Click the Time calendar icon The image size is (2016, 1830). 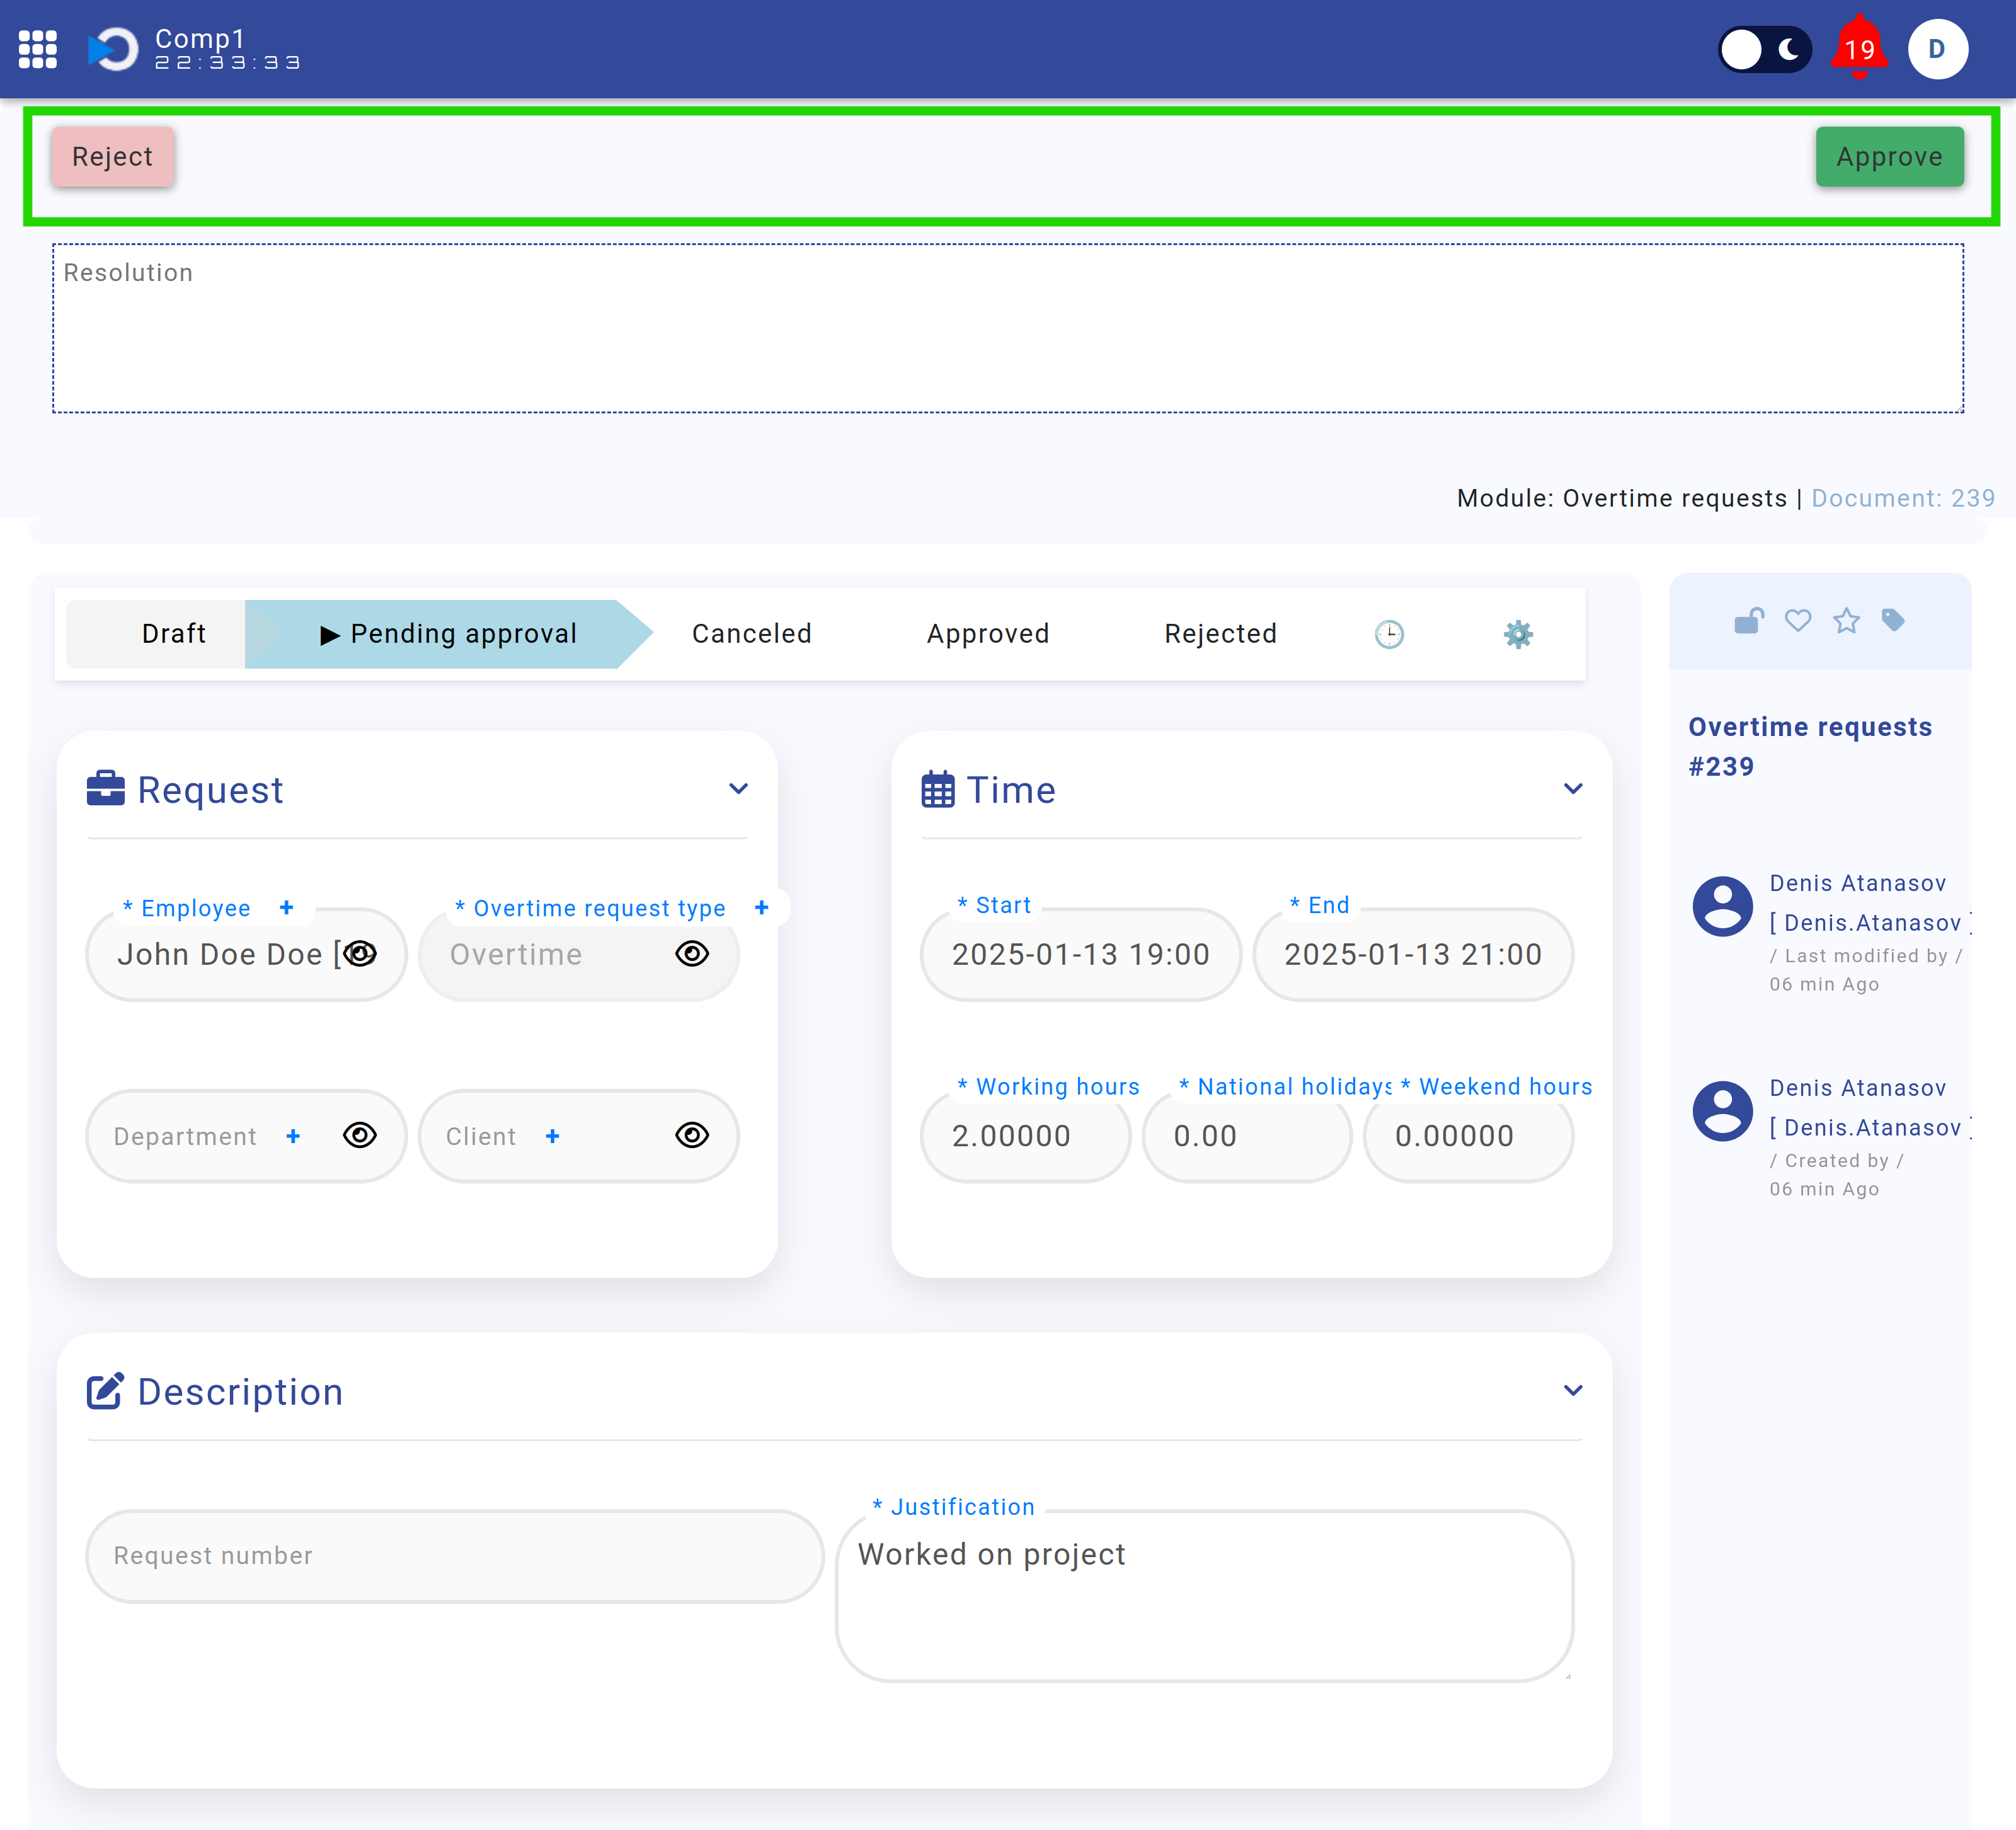[x=938, y=789]
